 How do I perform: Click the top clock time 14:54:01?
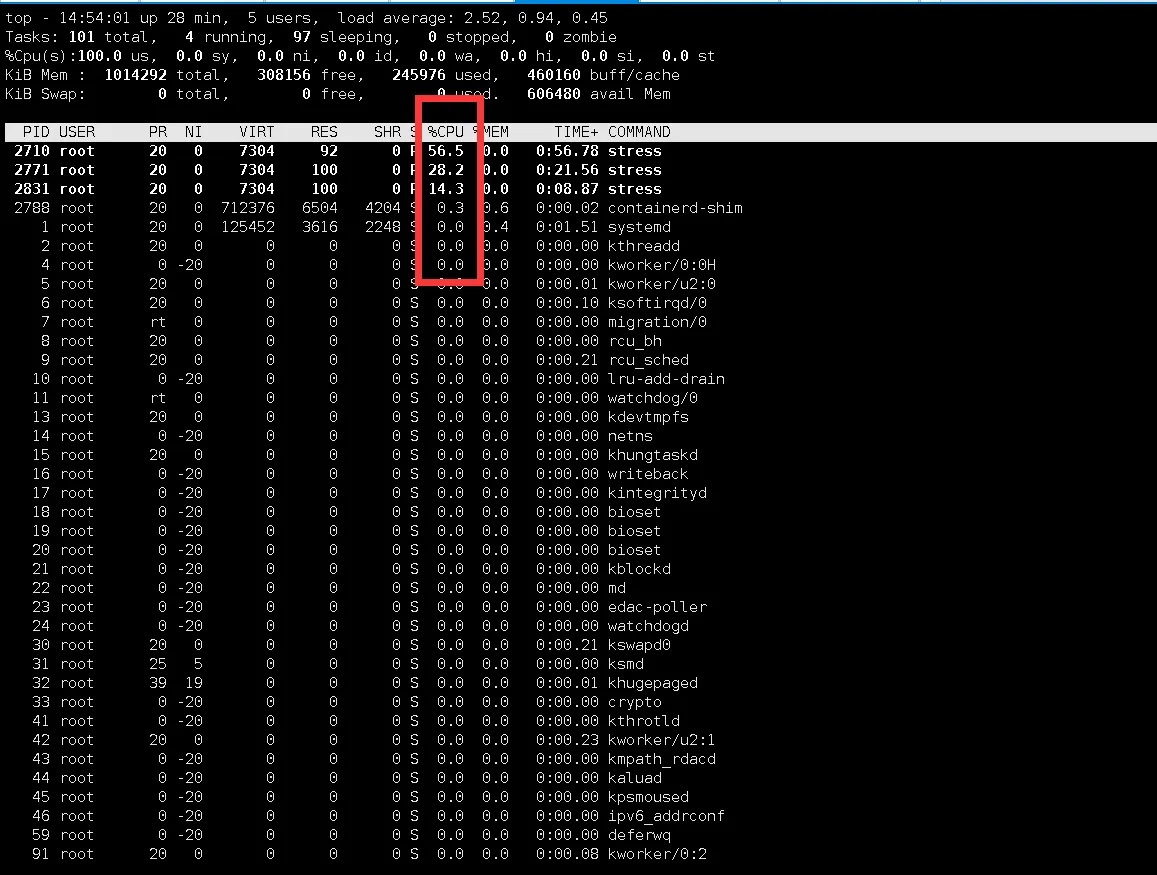point(94,18)
